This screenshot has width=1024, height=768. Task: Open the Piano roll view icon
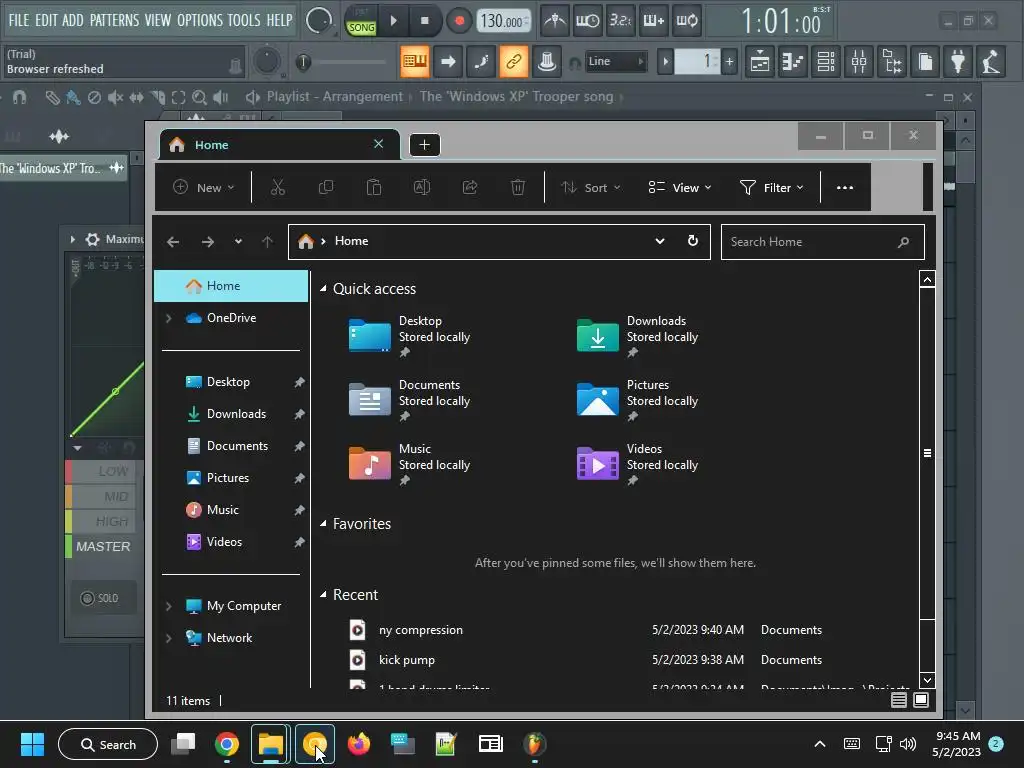(x=793, y=62)
